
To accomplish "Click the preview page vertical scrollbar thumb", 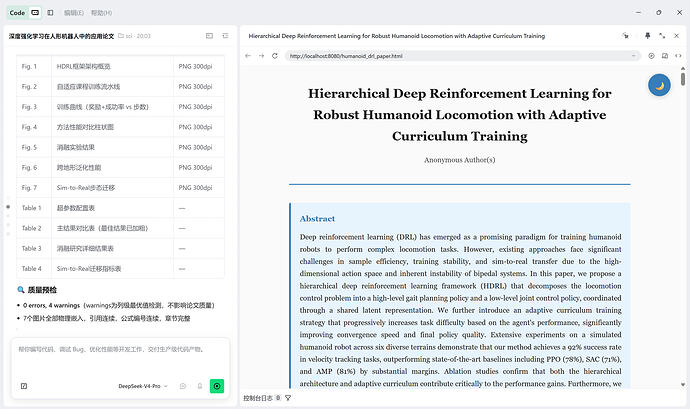I will pos(683,79).
